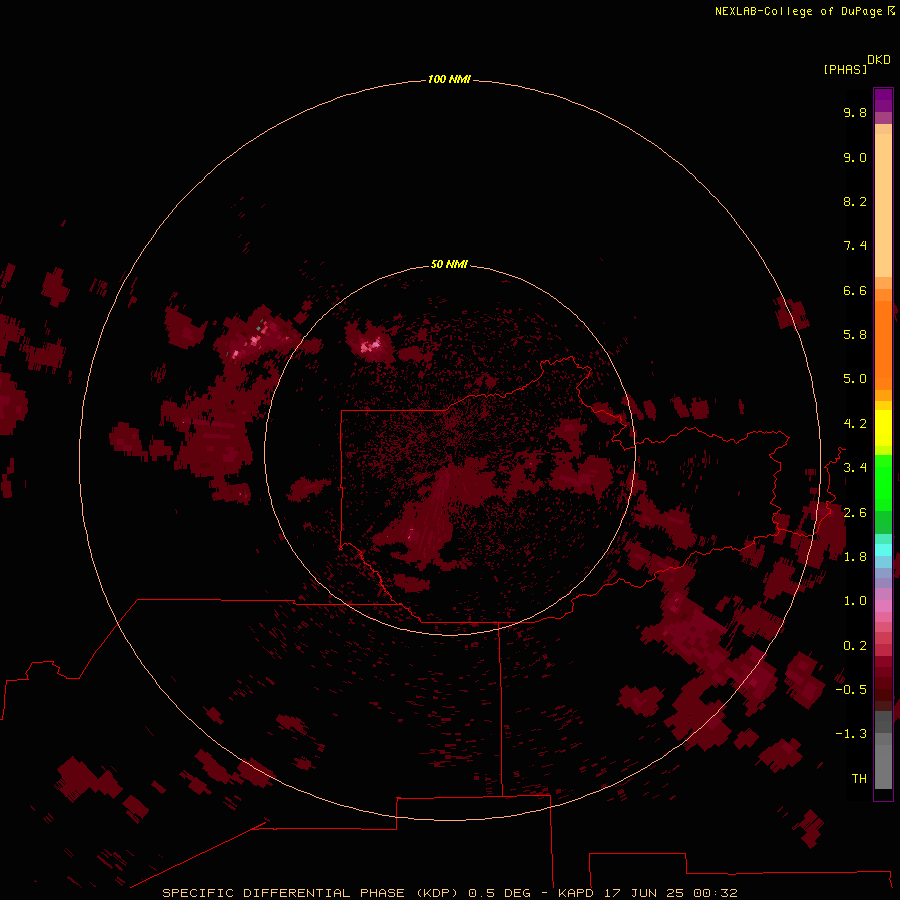Click the 'KAPD' radar site identifier

(x=576, y=893)
